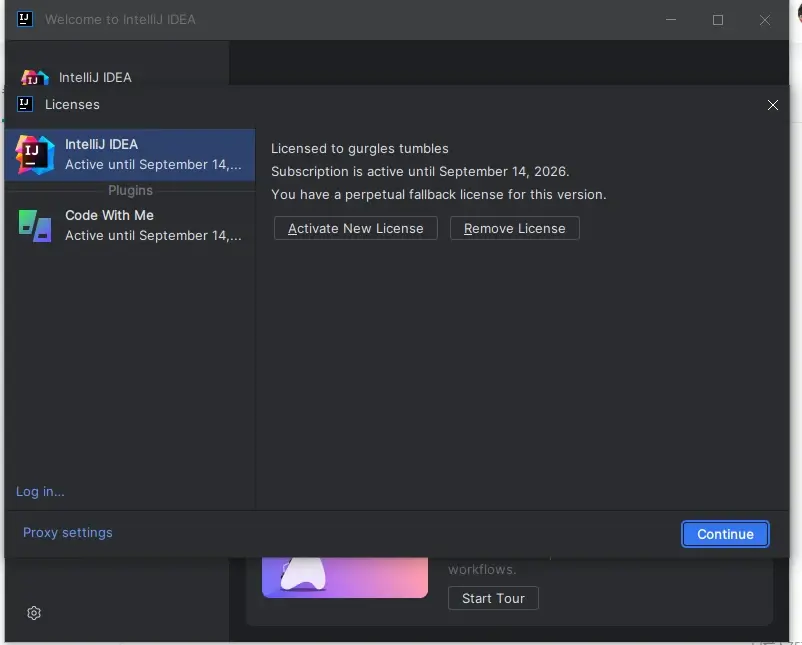Image resolution: width=802 pixels, height=645 pixels.
Task: Click Remove License button
Action: point(515,228)
